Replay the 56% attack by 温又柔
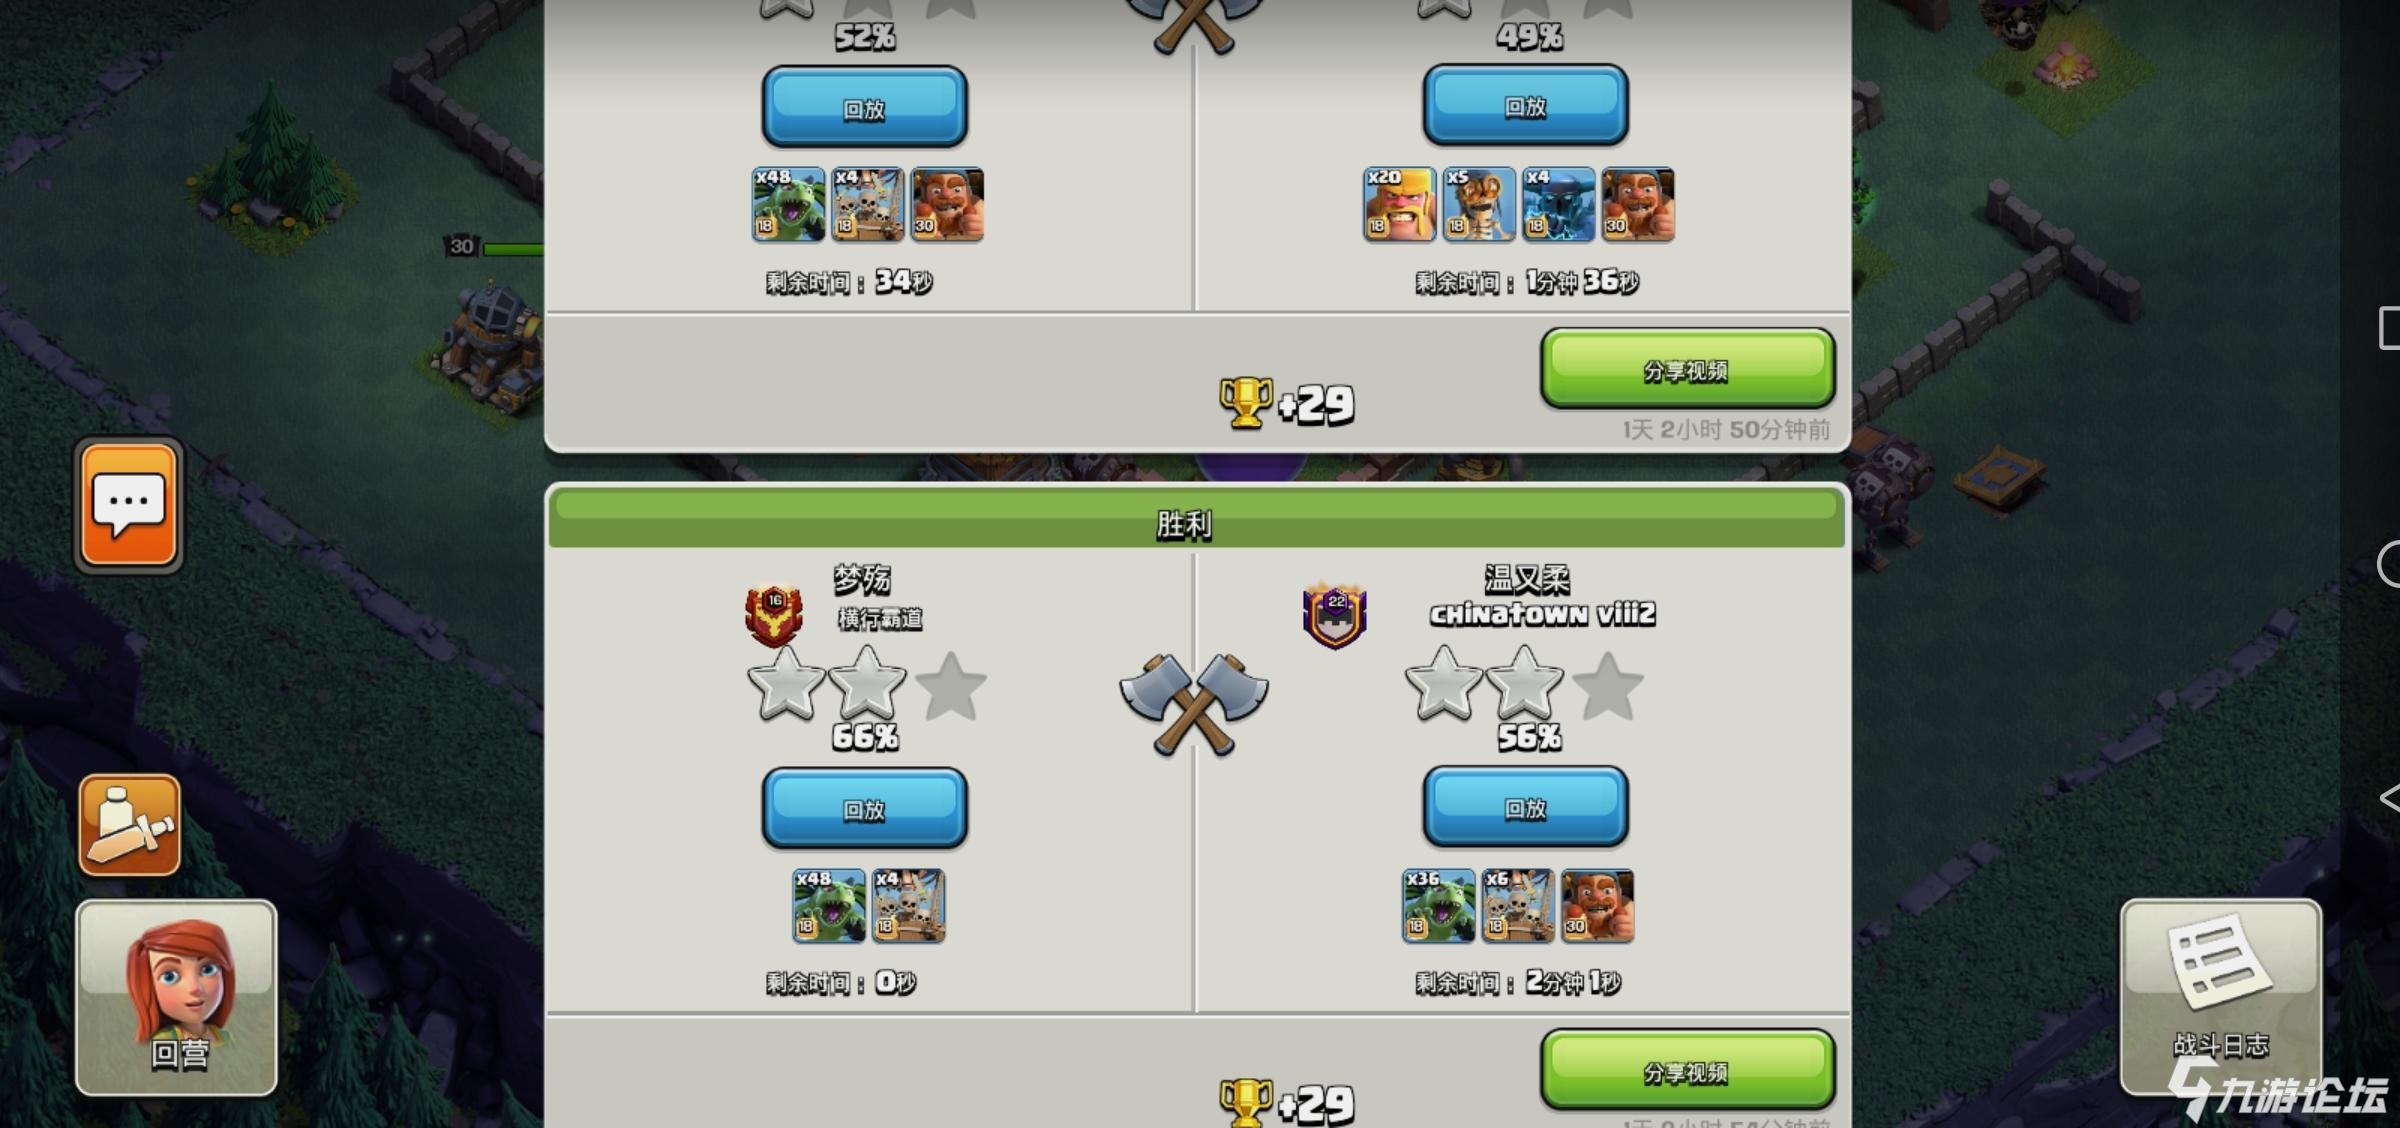The height and width of the screenshot is (1128, 2400). coord(1526,806)
